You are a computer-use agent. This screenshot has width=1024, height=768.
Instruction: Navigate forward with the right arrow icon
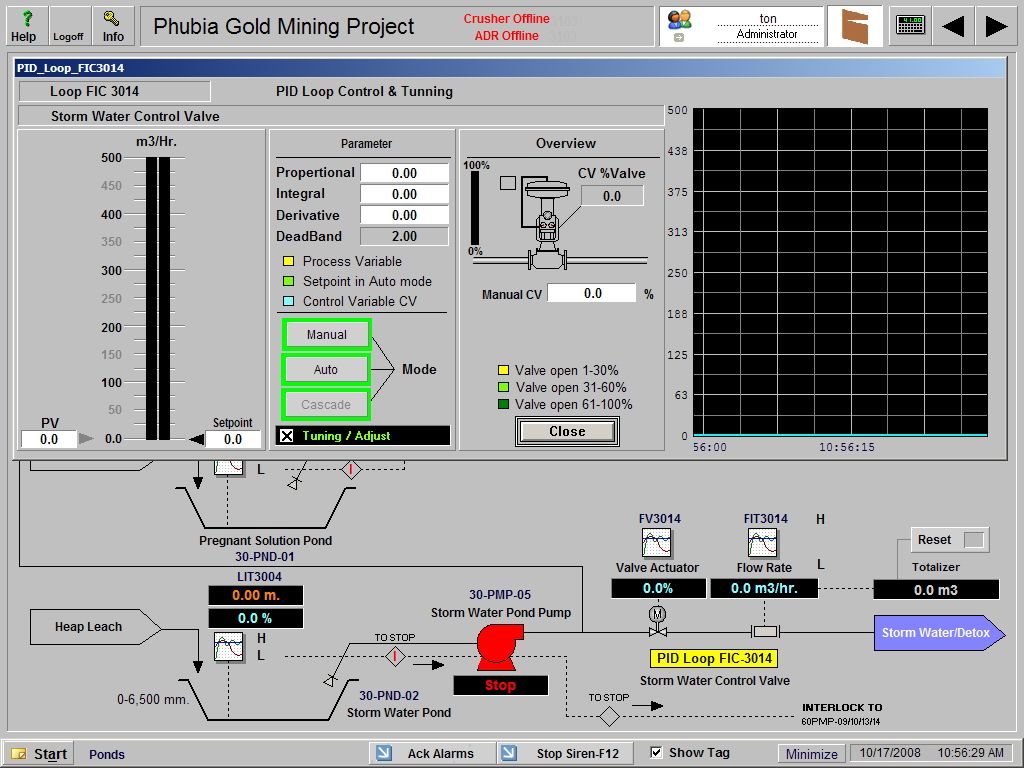(993, 25)
